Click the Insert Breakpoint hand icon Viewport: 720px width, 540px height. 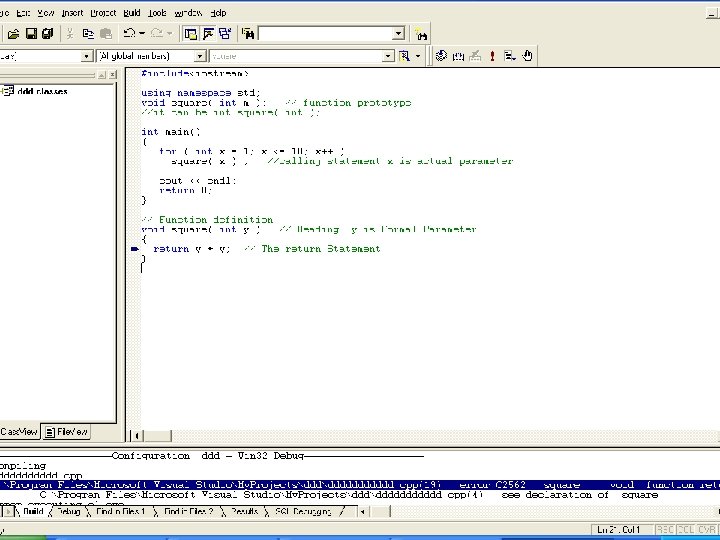pyautogui.click(x=527, y=56)
